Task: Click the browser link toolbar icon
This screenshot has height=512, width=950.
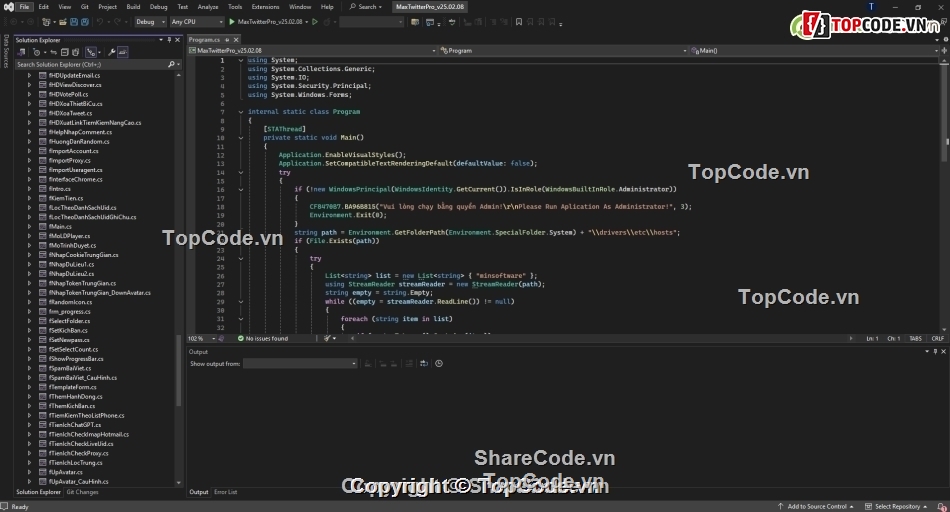Action: [430, 22]
